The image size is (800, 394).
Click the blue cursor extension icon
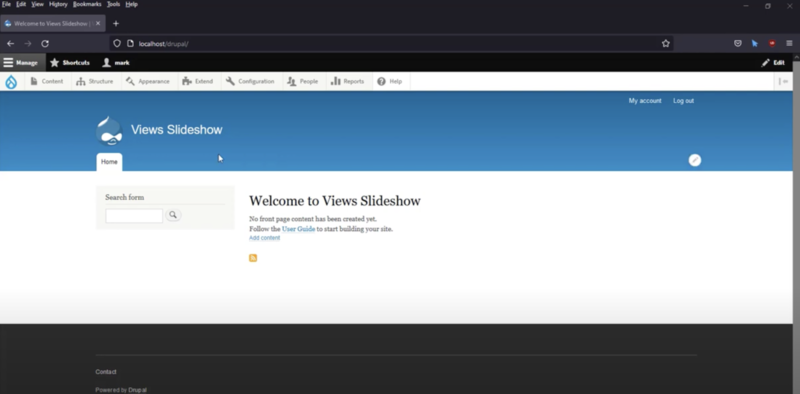click(755, 44)
